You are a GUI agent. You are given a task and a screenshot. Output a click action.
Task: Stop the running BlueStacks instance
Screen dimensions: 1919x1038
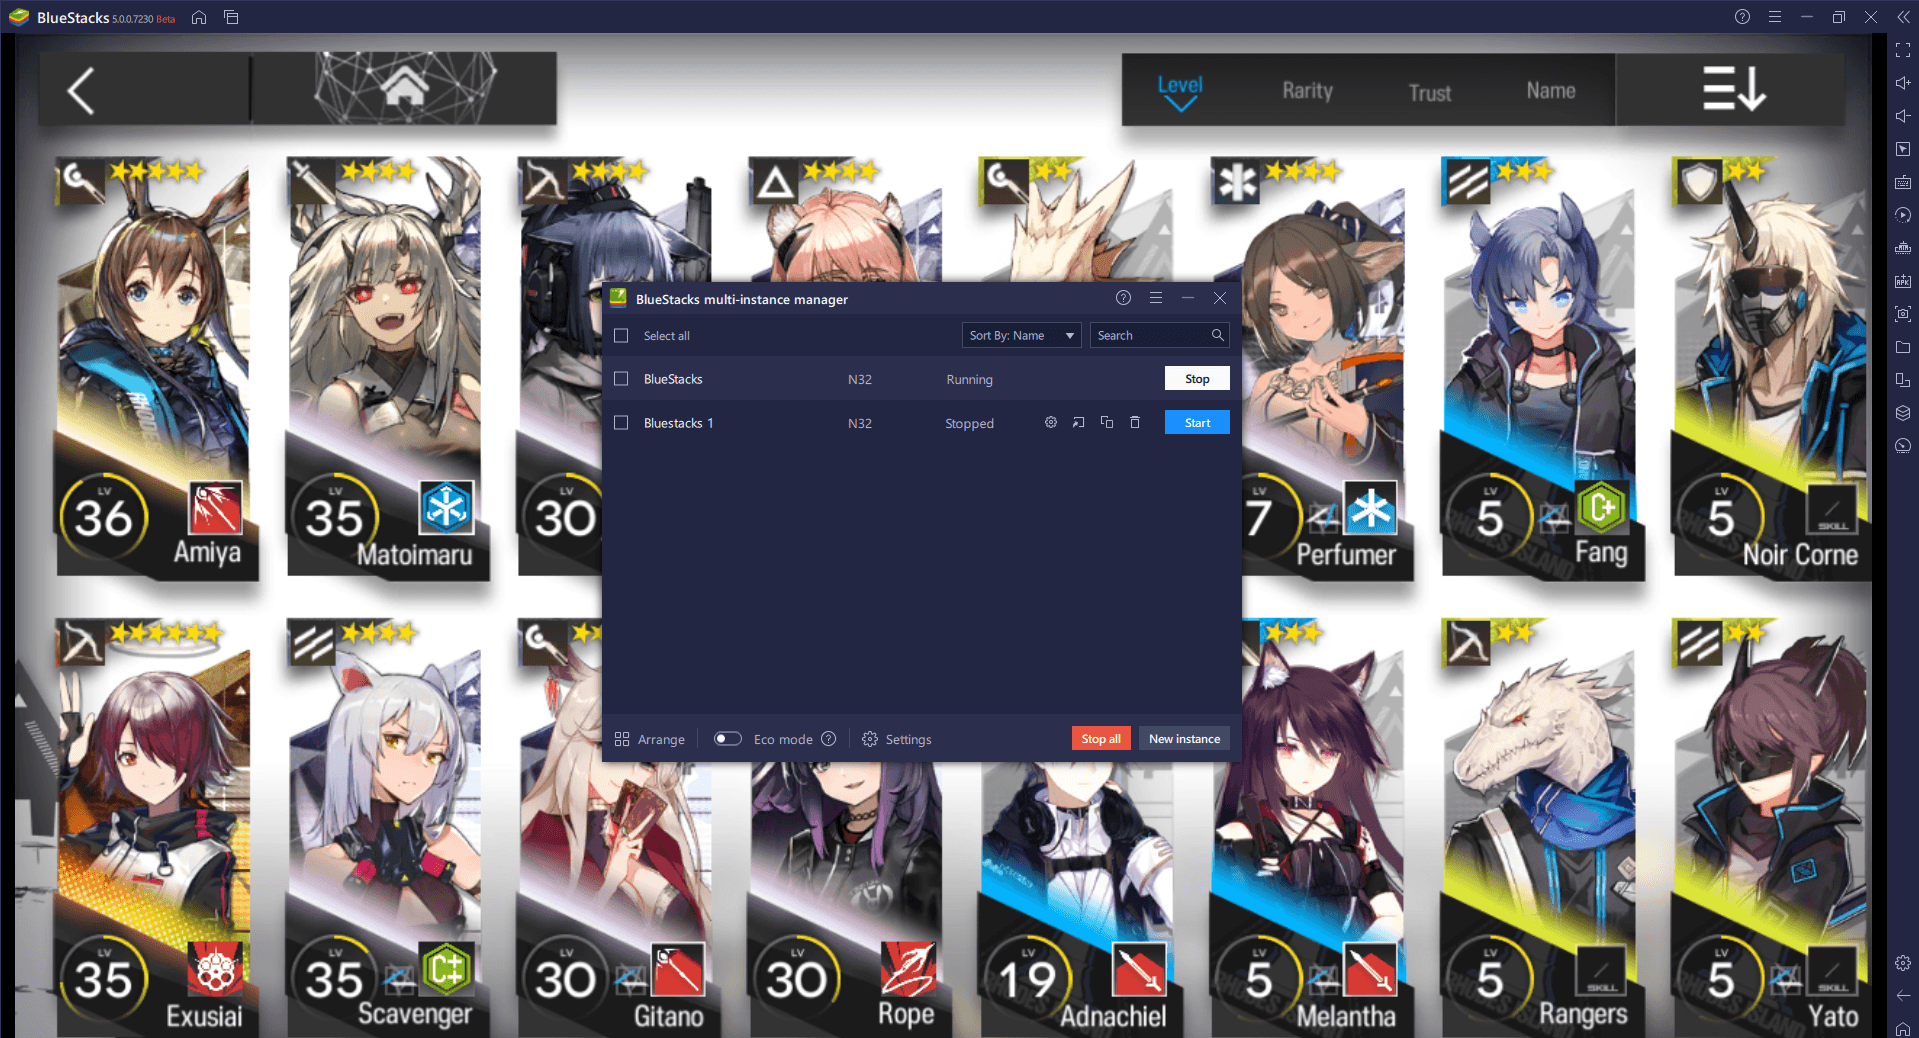(x=1197, y=379)
